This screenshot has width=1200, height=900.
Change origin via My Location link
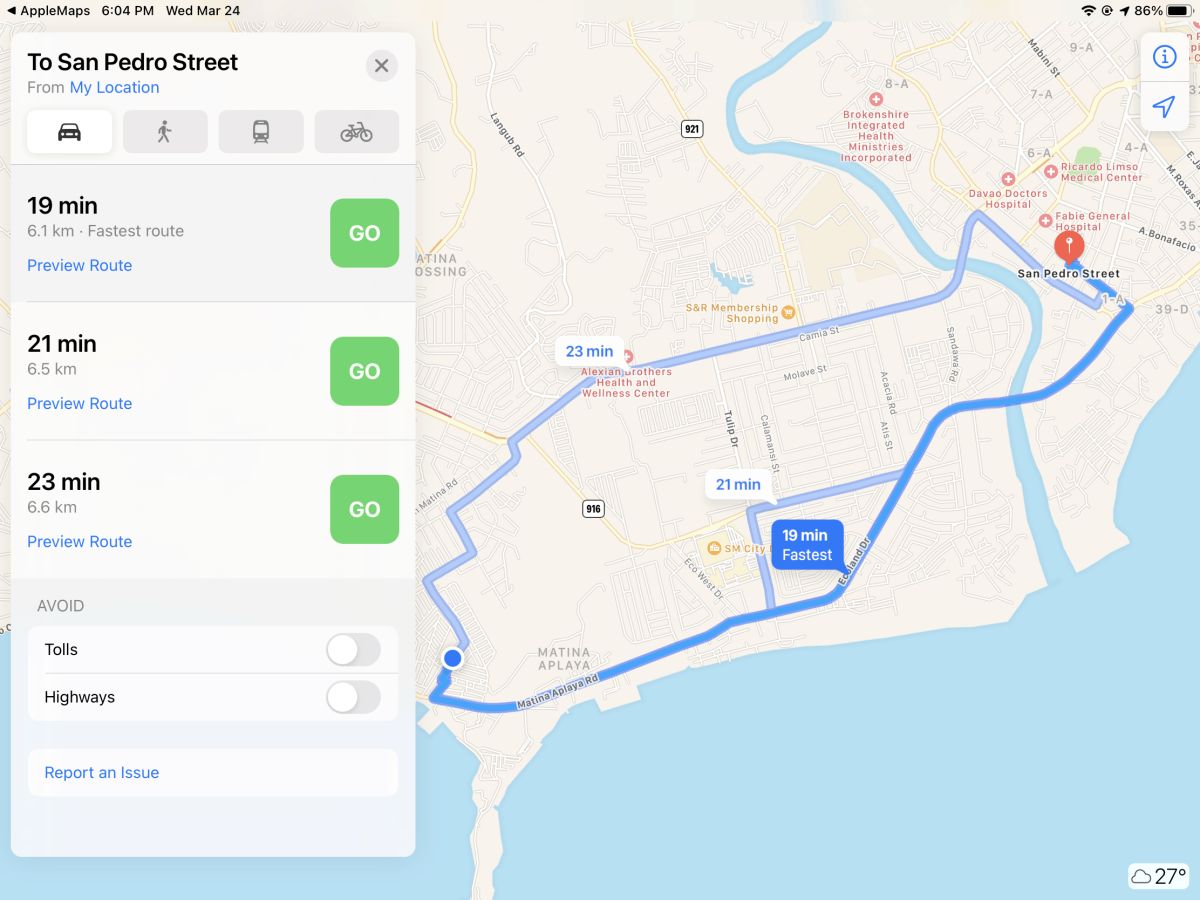point(114,87)
